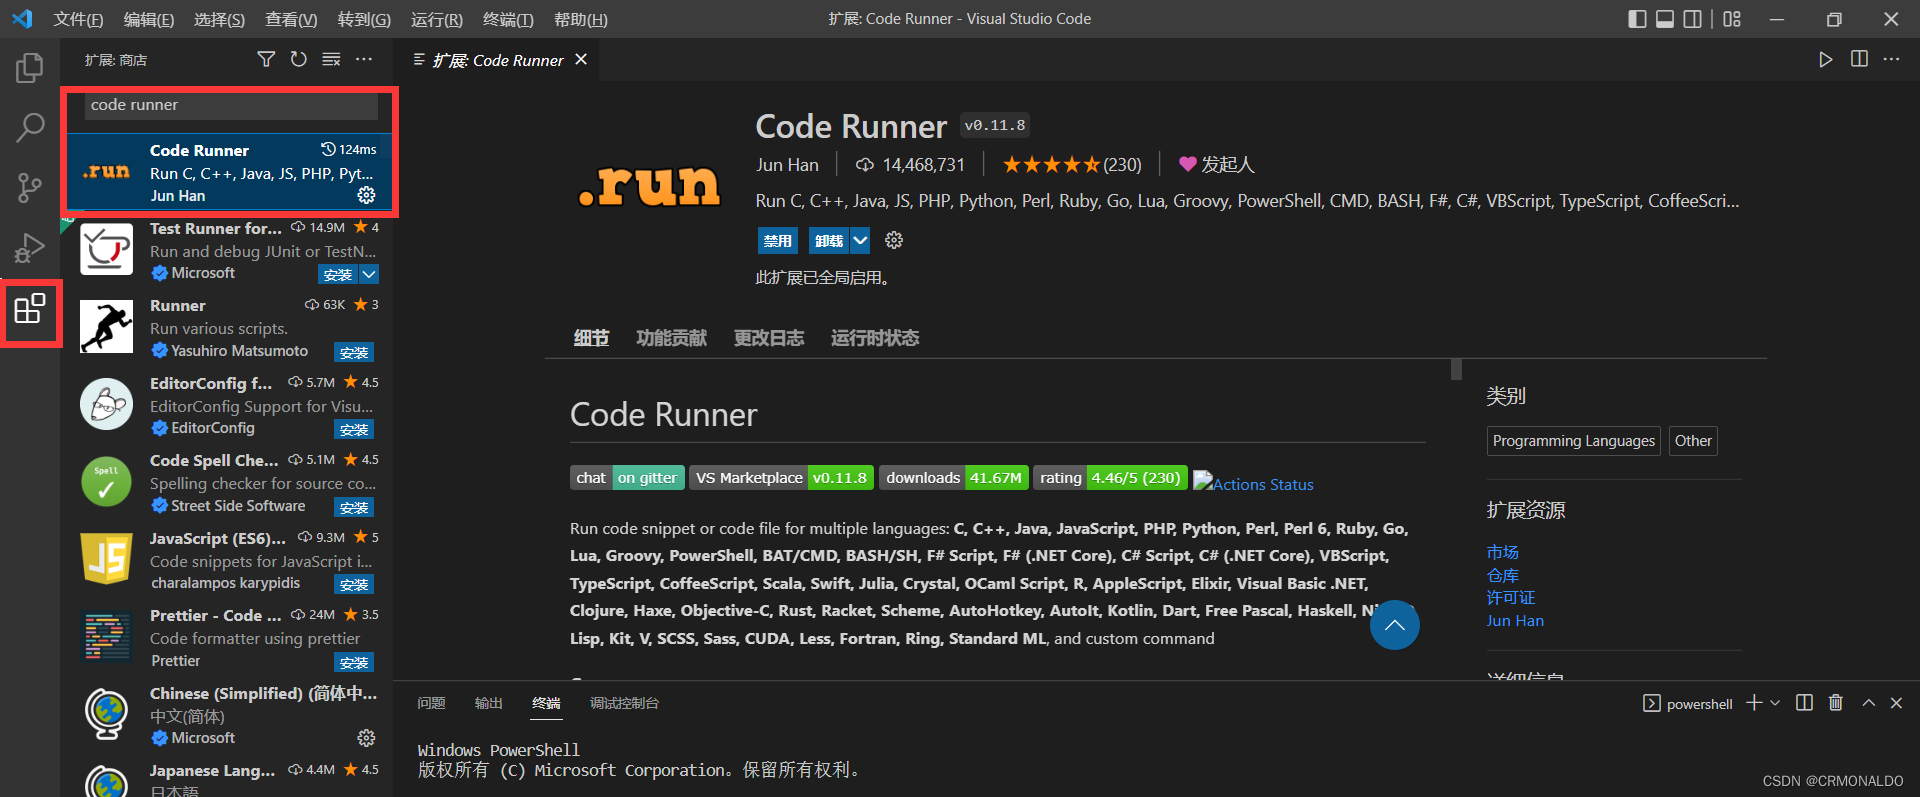The height and width of the screenshot is (797, 1920).
Task: Open the 终端(T) menu
Action: pos(508,19)
